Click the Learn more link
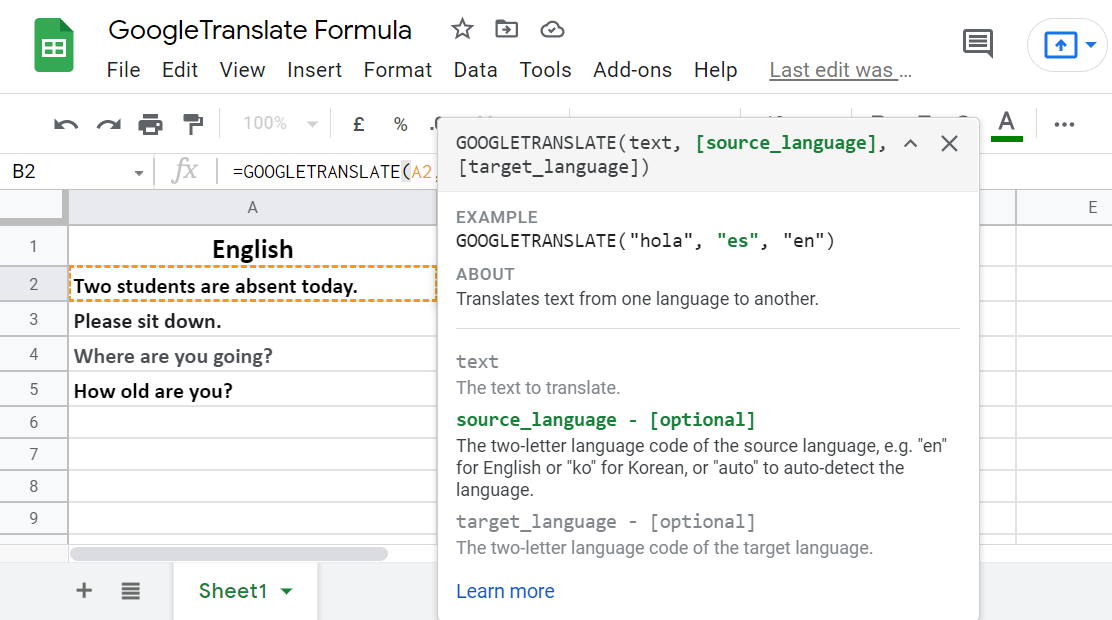The width and height of the screenshot is (1112, 620). [505, 591]
